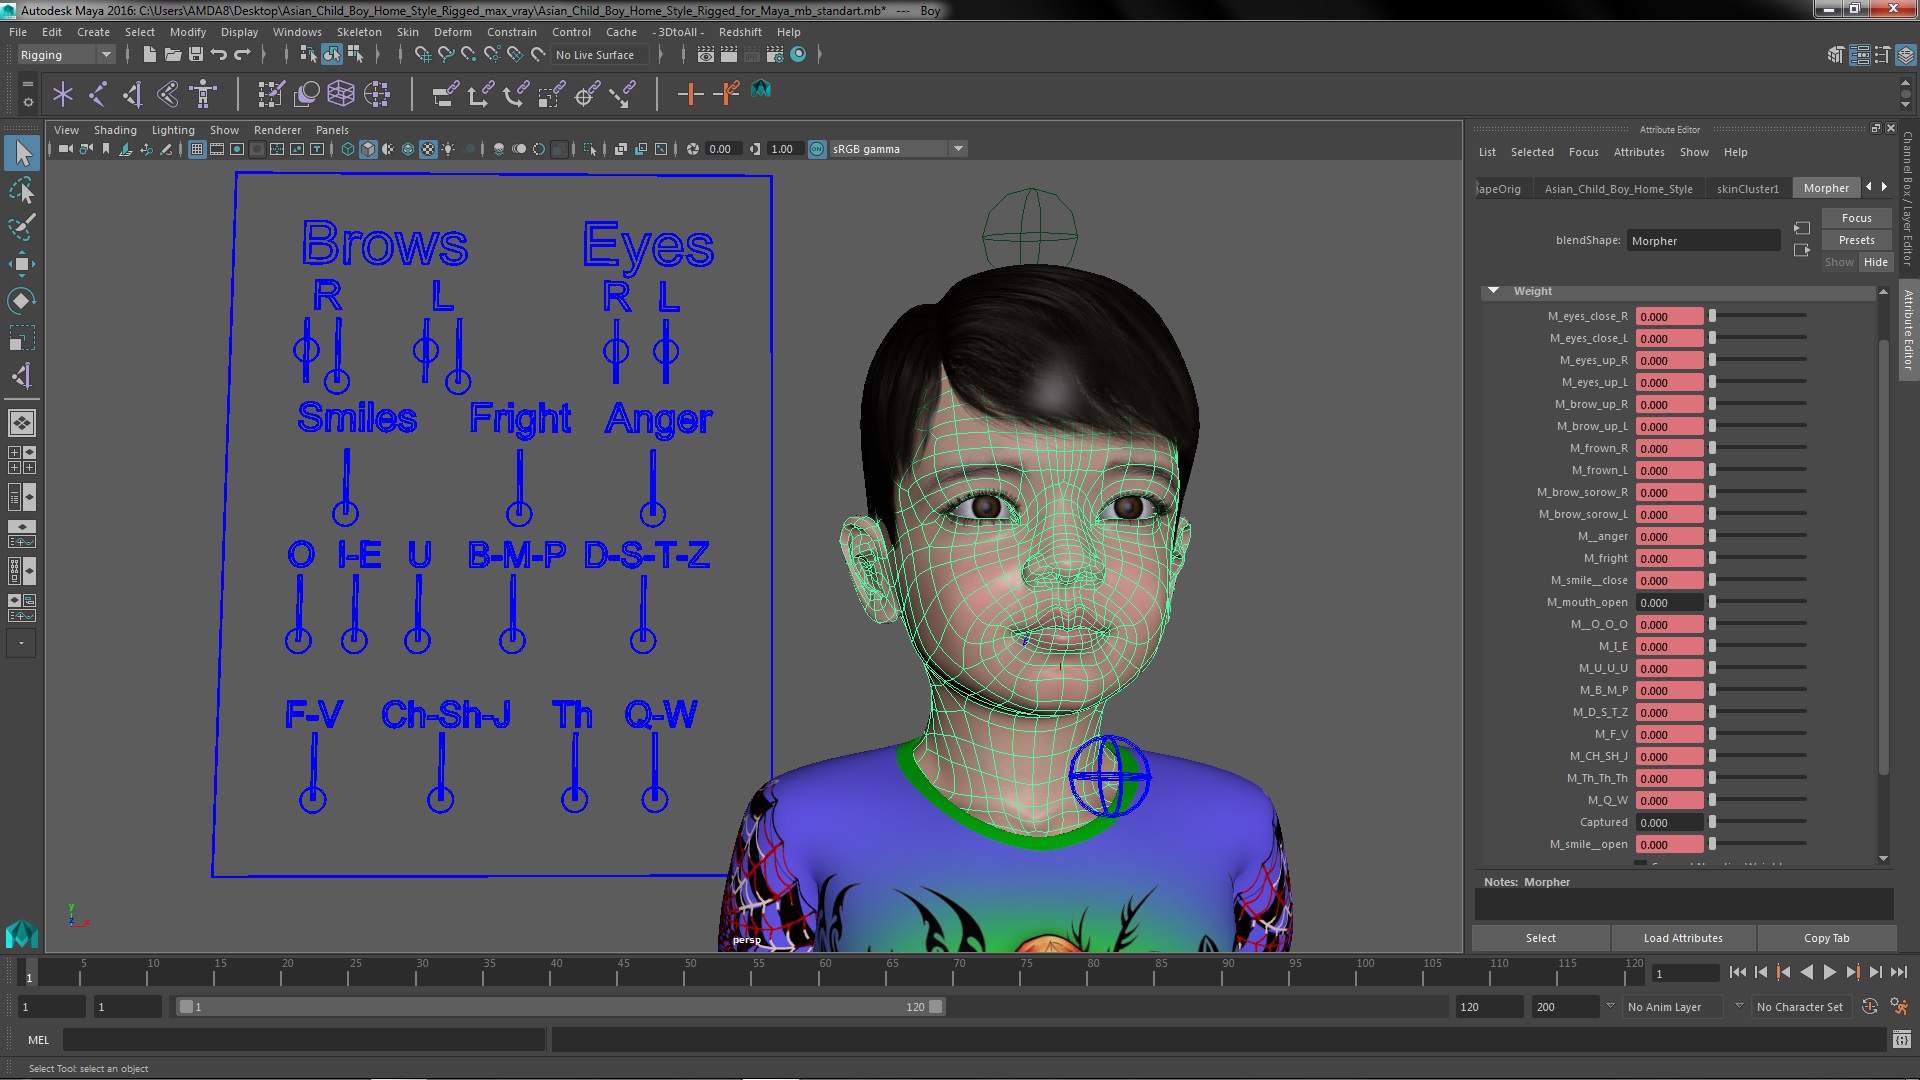This screenshot has height=1080, width=1920.
Task: Create a Lattice deformer from the shelf
Action: (341, 94)
